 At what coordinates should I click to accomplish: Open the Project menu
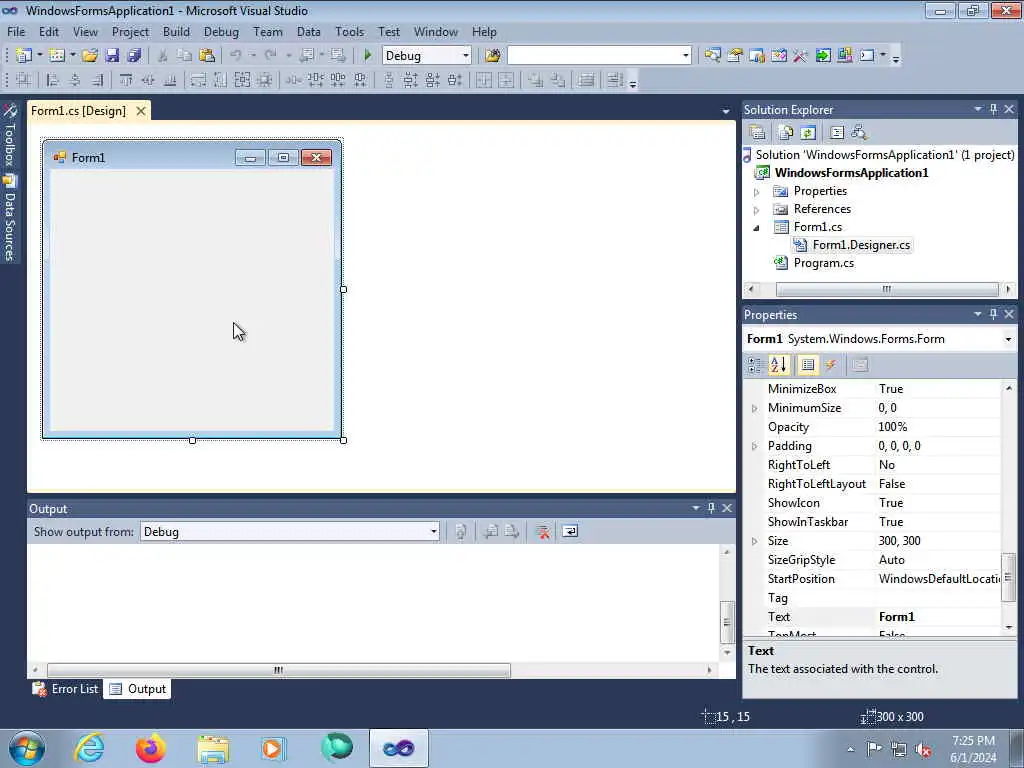point(130,31)
